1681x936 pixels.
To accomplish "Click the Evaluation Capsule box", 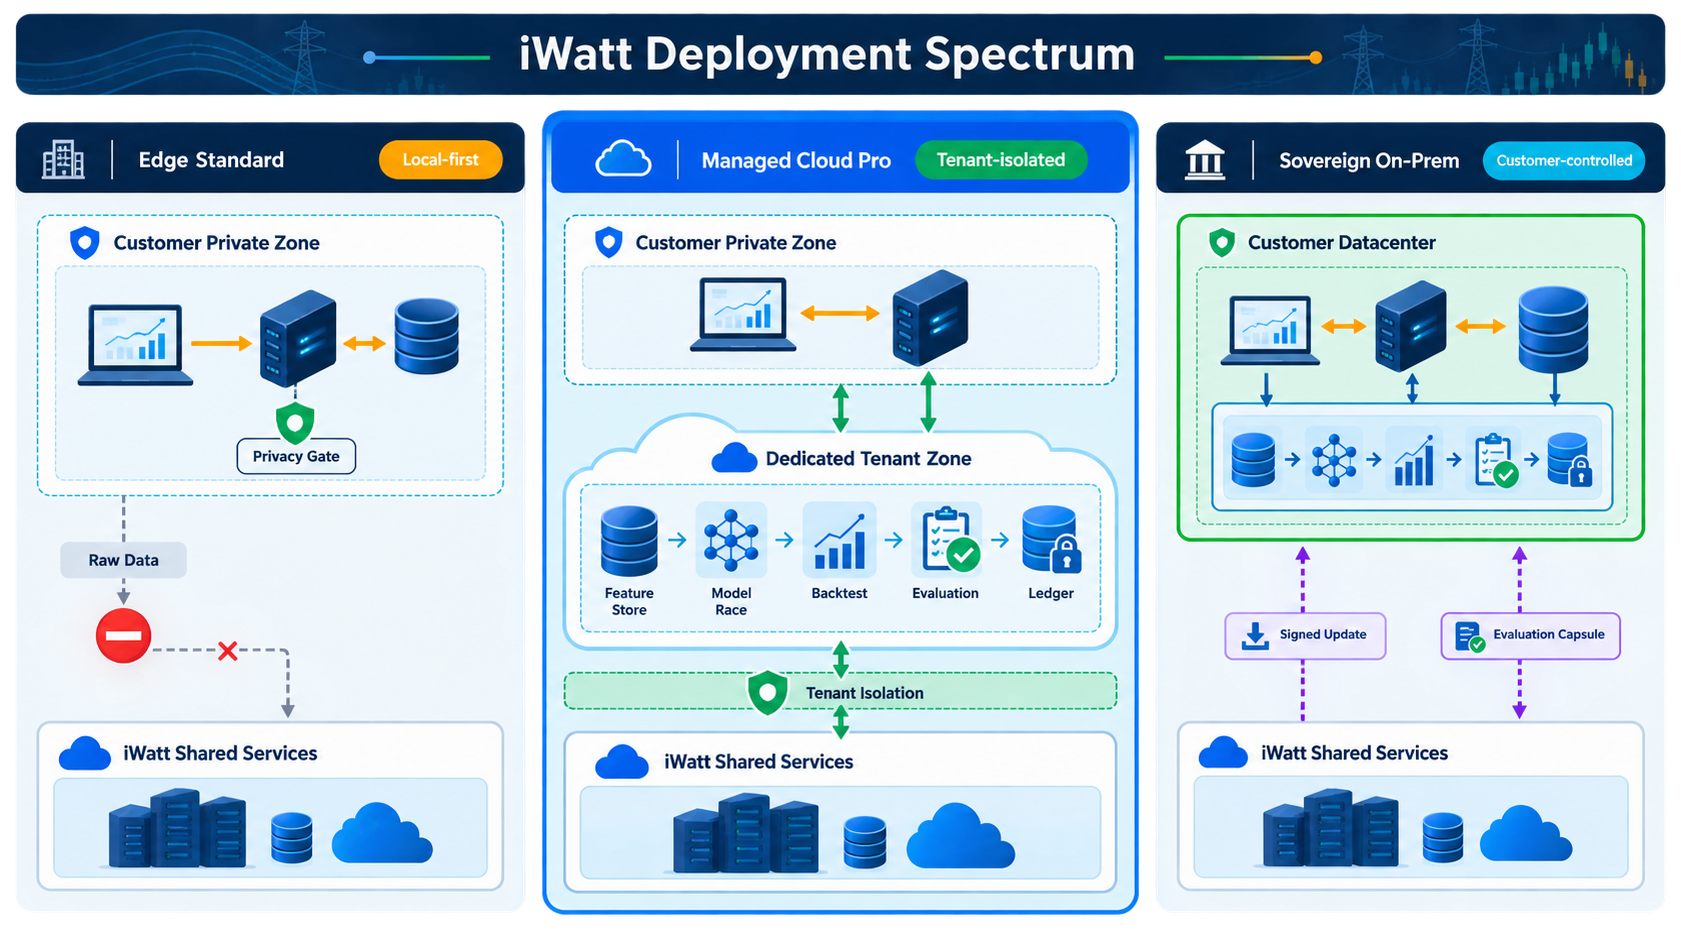I will (x=1530, y=636).
